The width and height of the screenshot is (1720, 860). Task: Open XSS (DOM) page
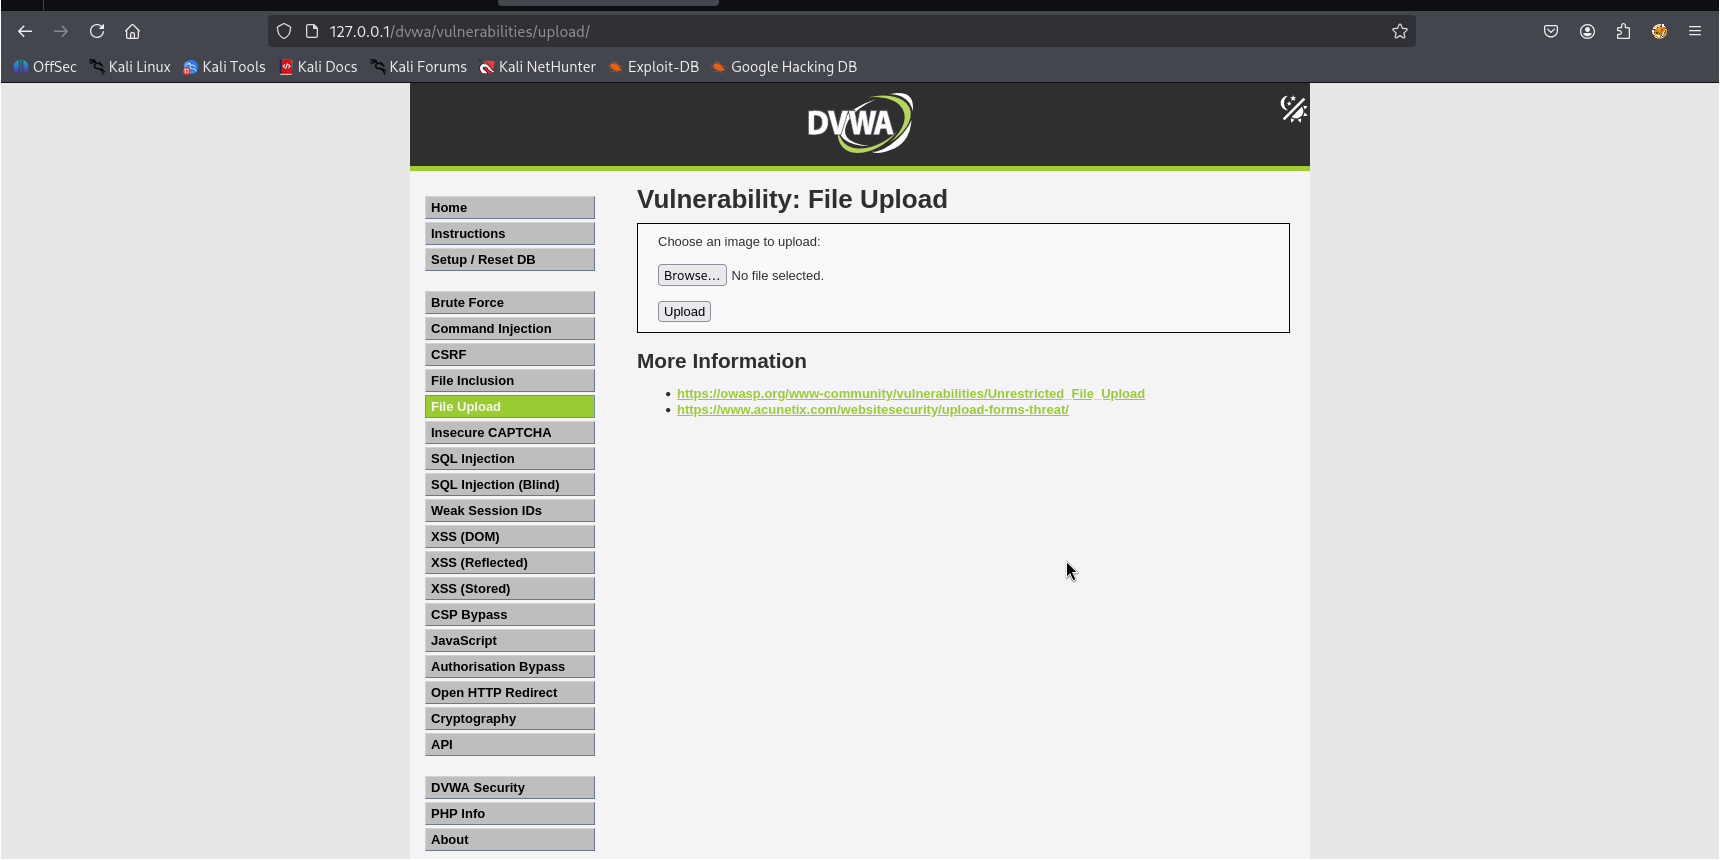pyautogui.click(x=510, y=536)
